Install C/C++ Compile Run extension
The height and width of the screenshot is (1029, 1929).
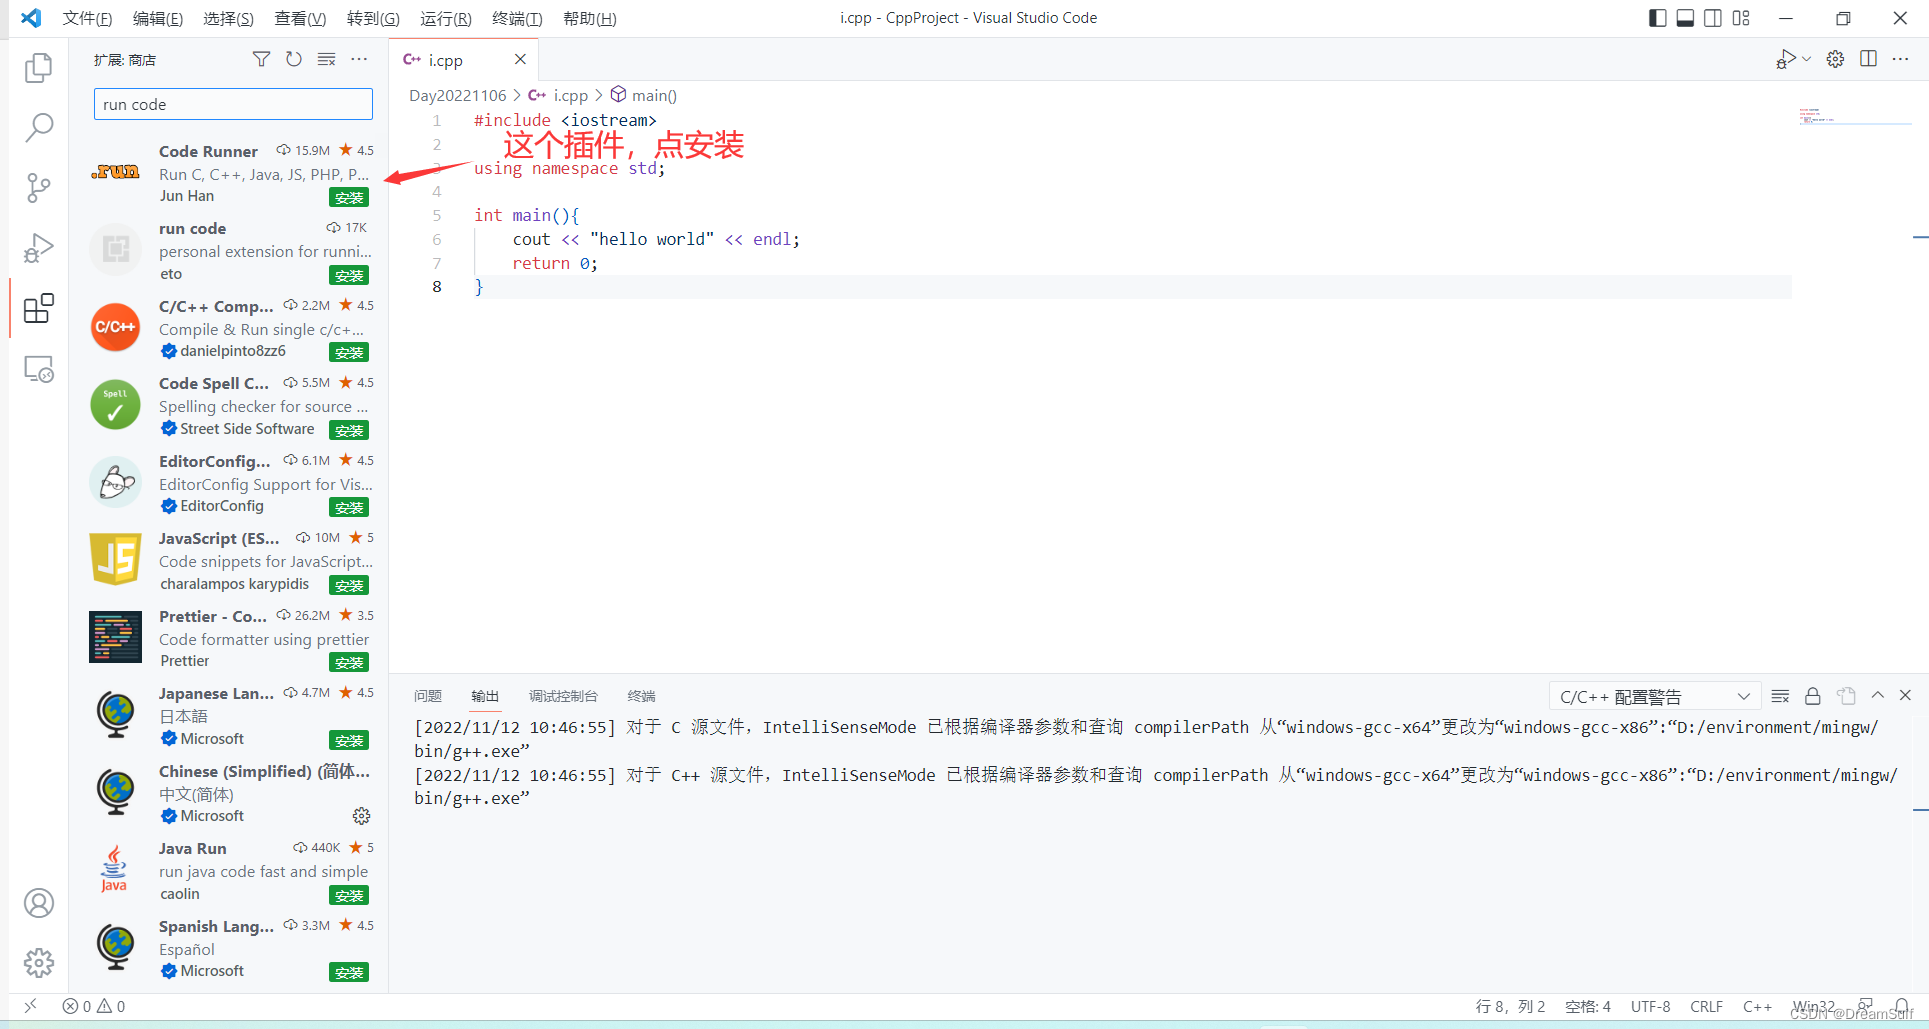point(349,353)
